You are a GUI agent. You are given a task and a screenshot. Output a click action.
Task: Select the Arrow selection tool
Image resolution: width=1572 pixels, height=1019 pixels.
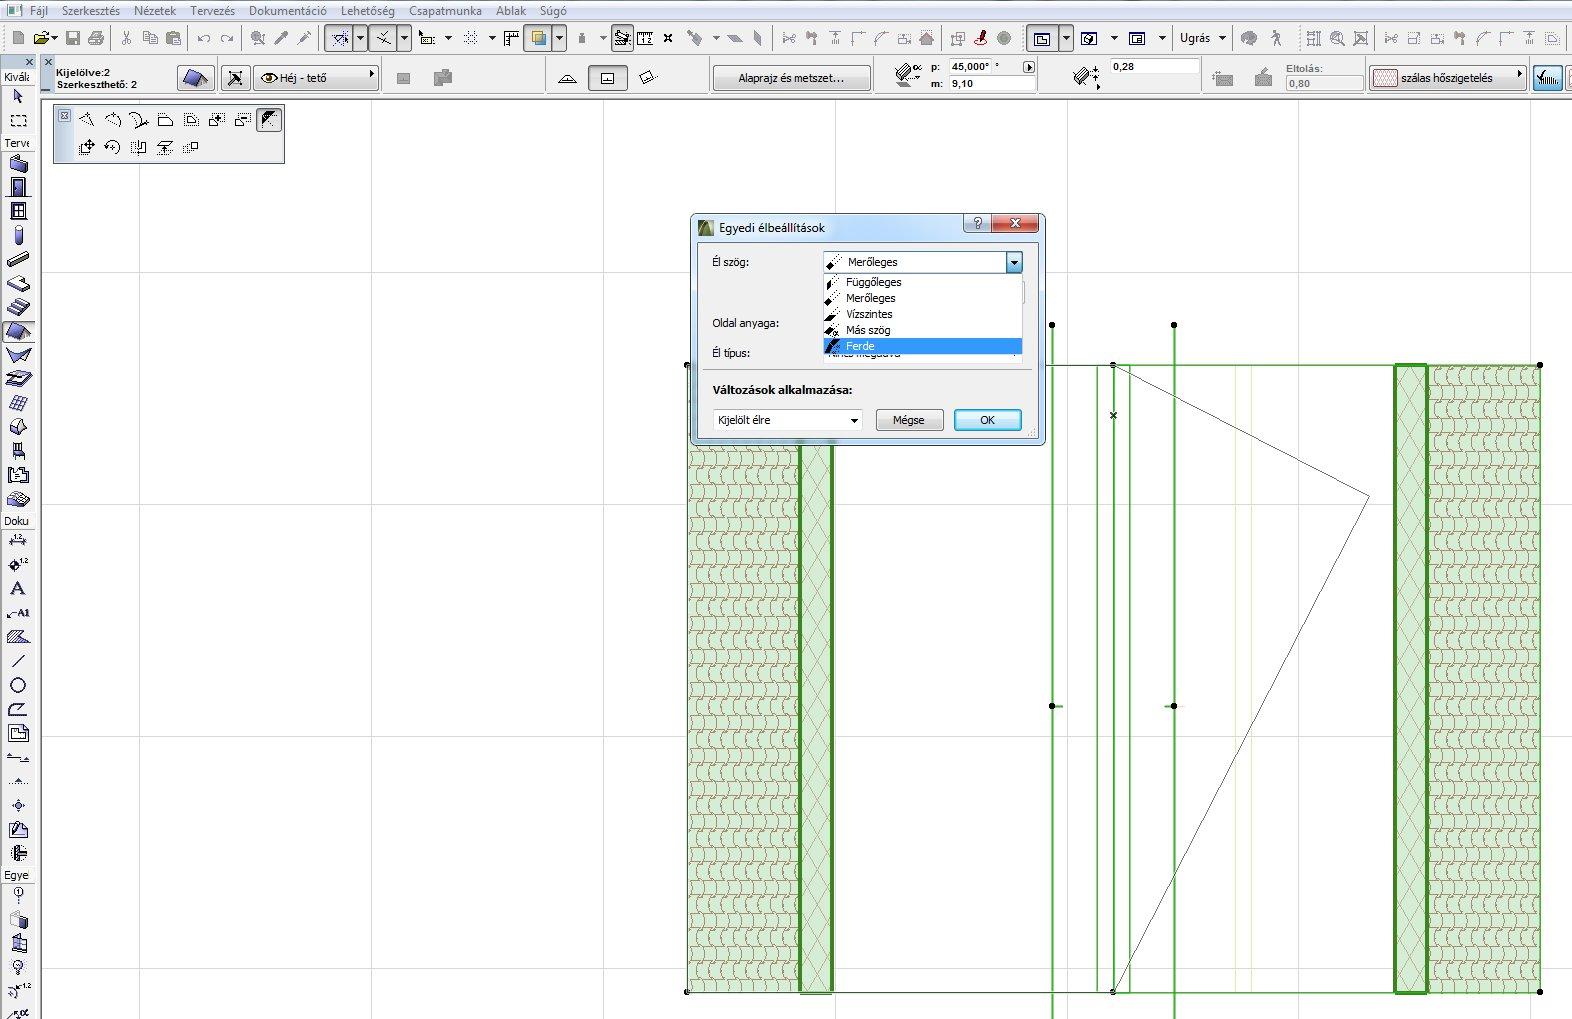point(18,97)
